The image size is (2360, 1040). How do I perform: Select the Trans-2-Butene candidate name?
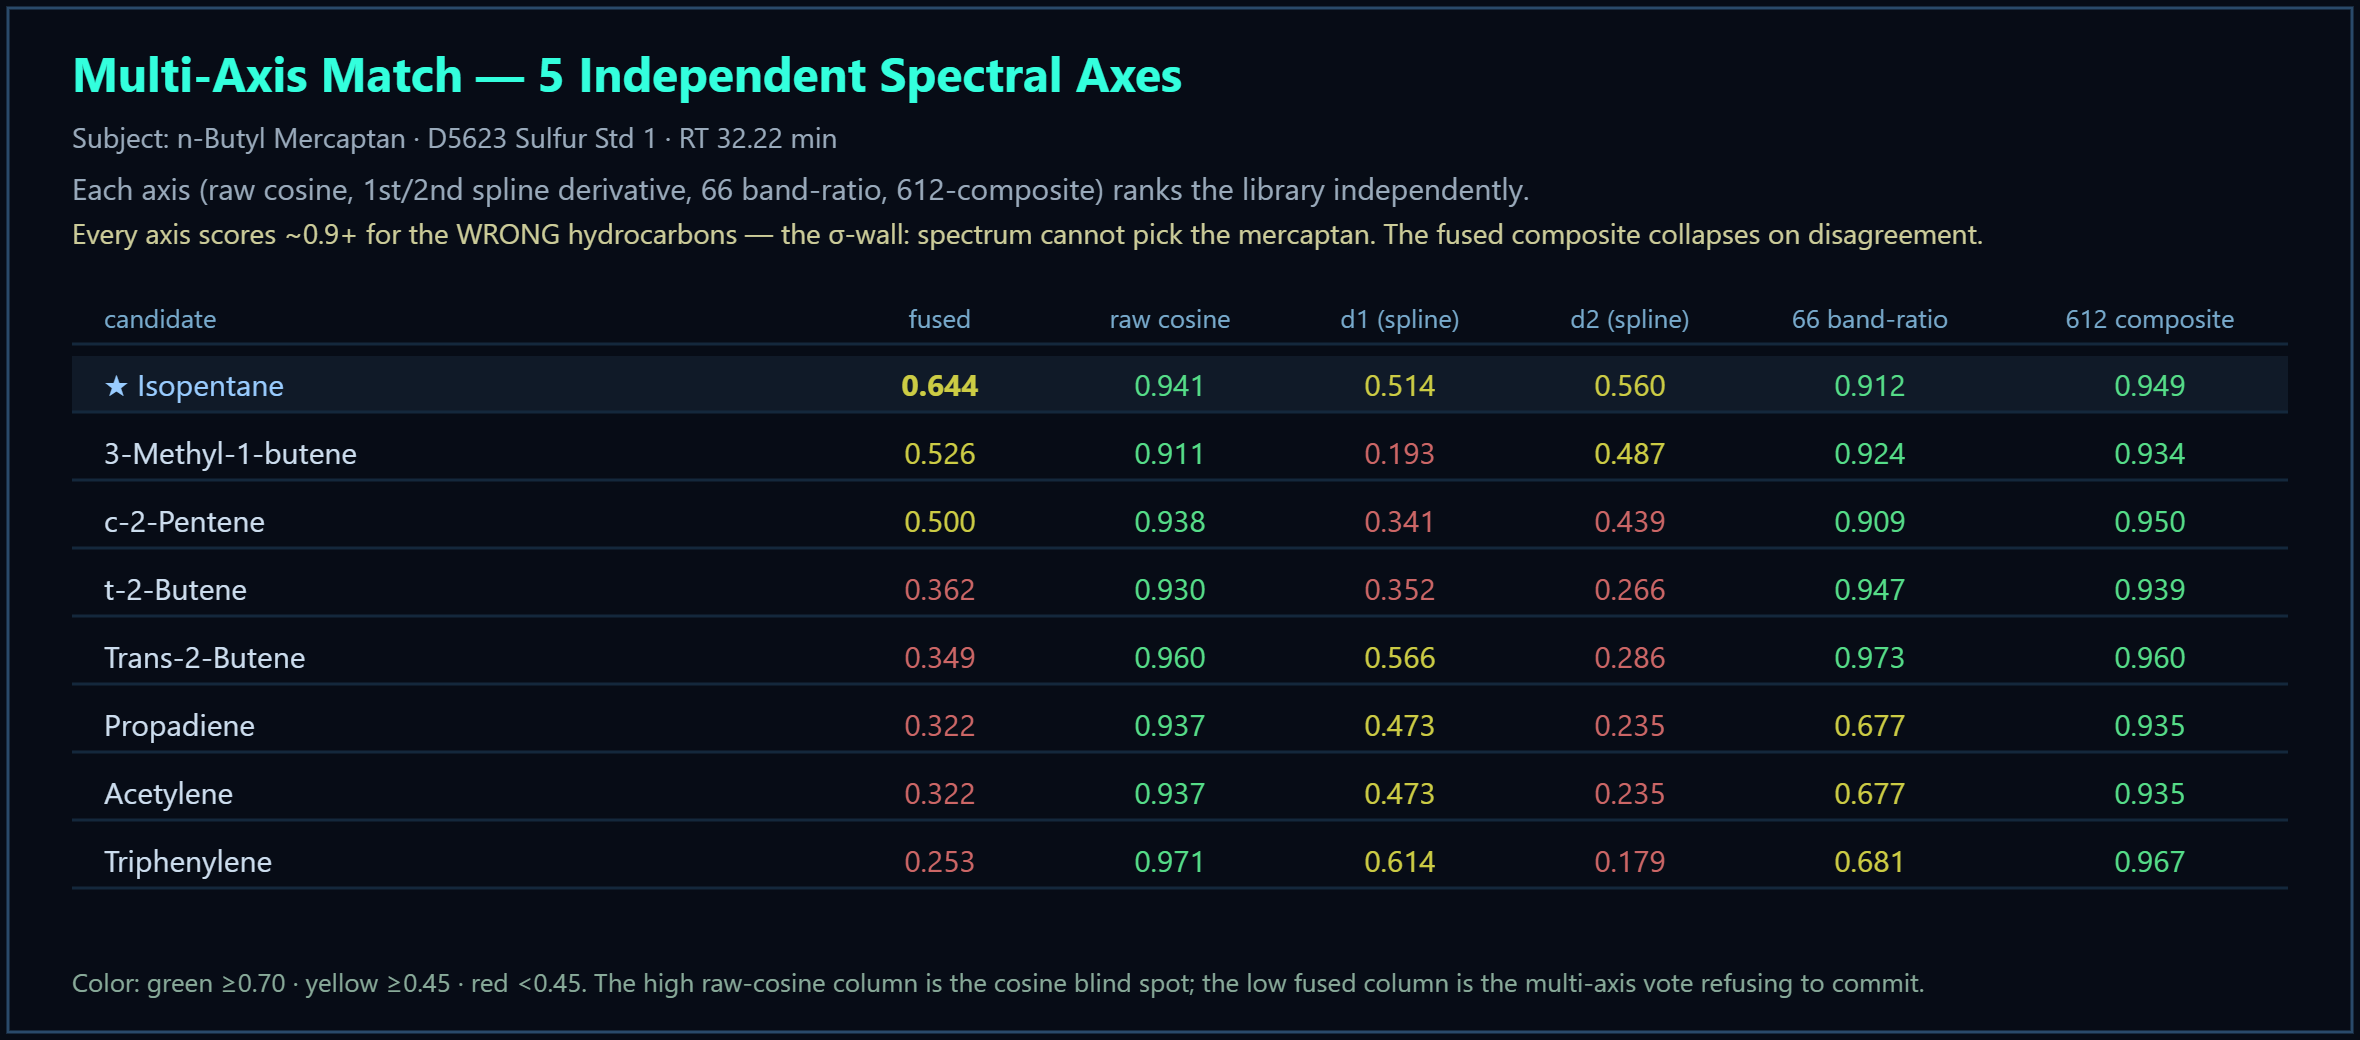point(204,658)
